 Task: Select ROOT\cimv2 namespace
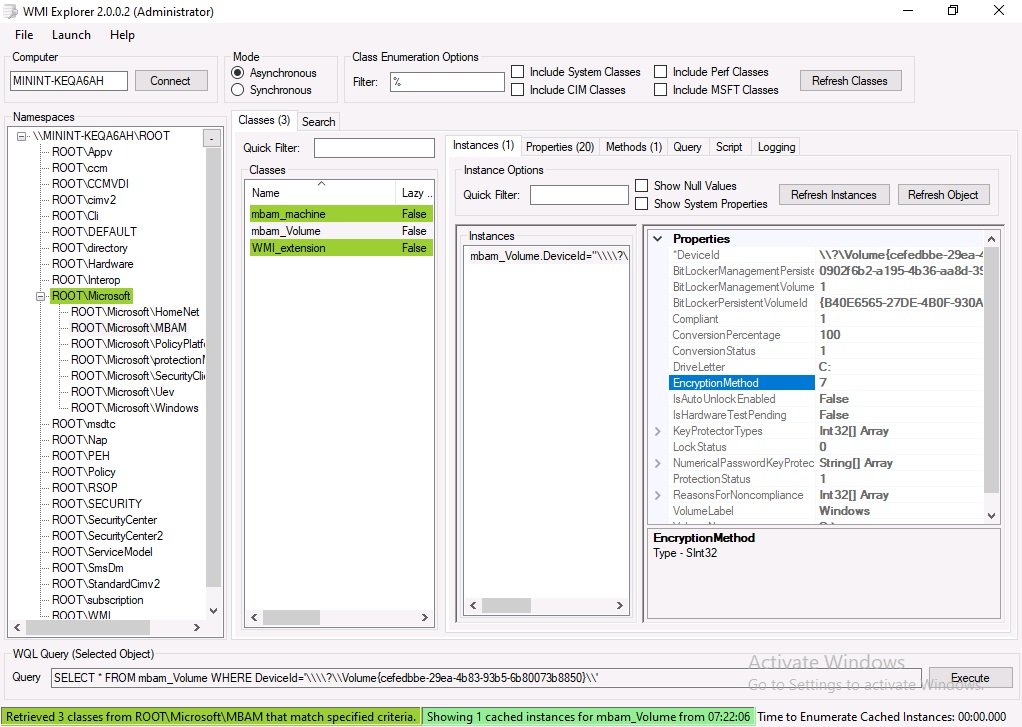coord(83,200)
